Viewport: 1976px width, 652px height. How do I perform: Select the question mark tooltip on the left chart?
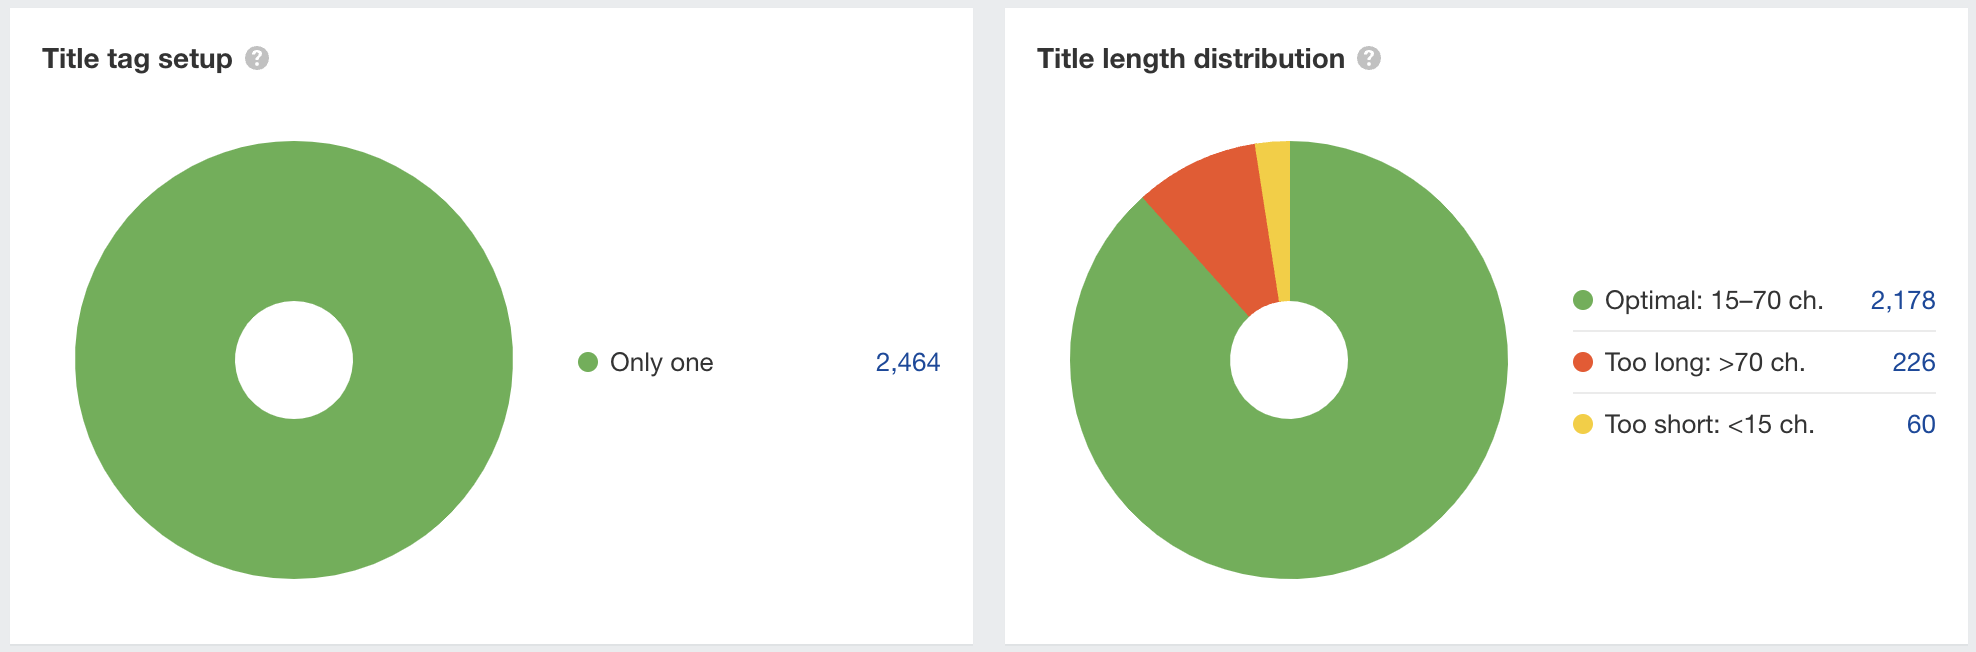coord(258,59)
